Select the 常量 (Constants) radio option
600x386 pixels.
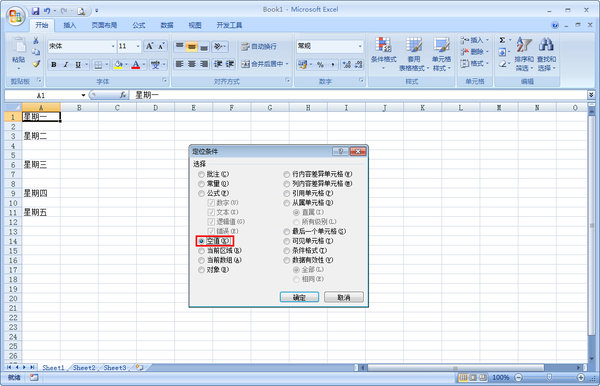(201, 184)
